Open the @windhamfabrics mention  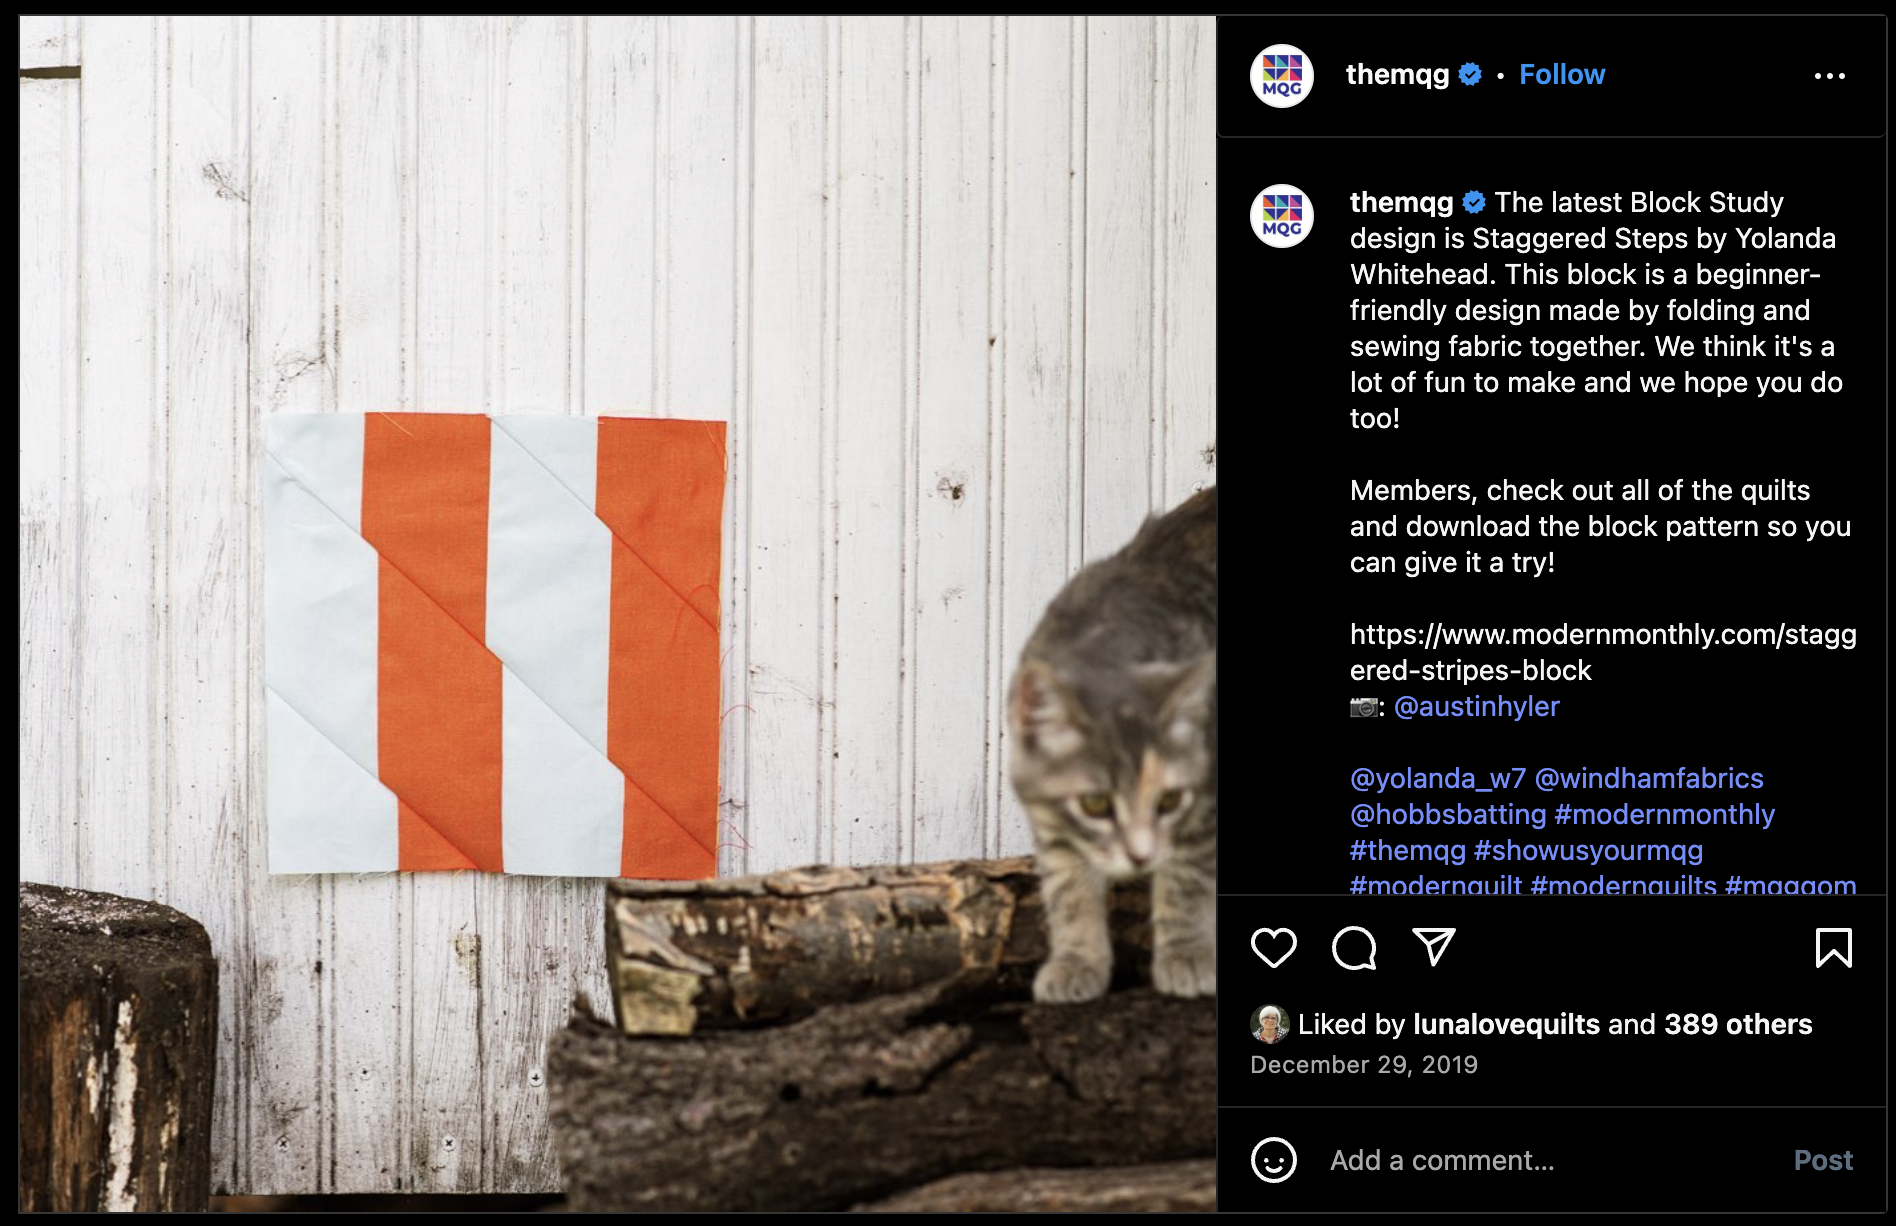(1648, 778)
